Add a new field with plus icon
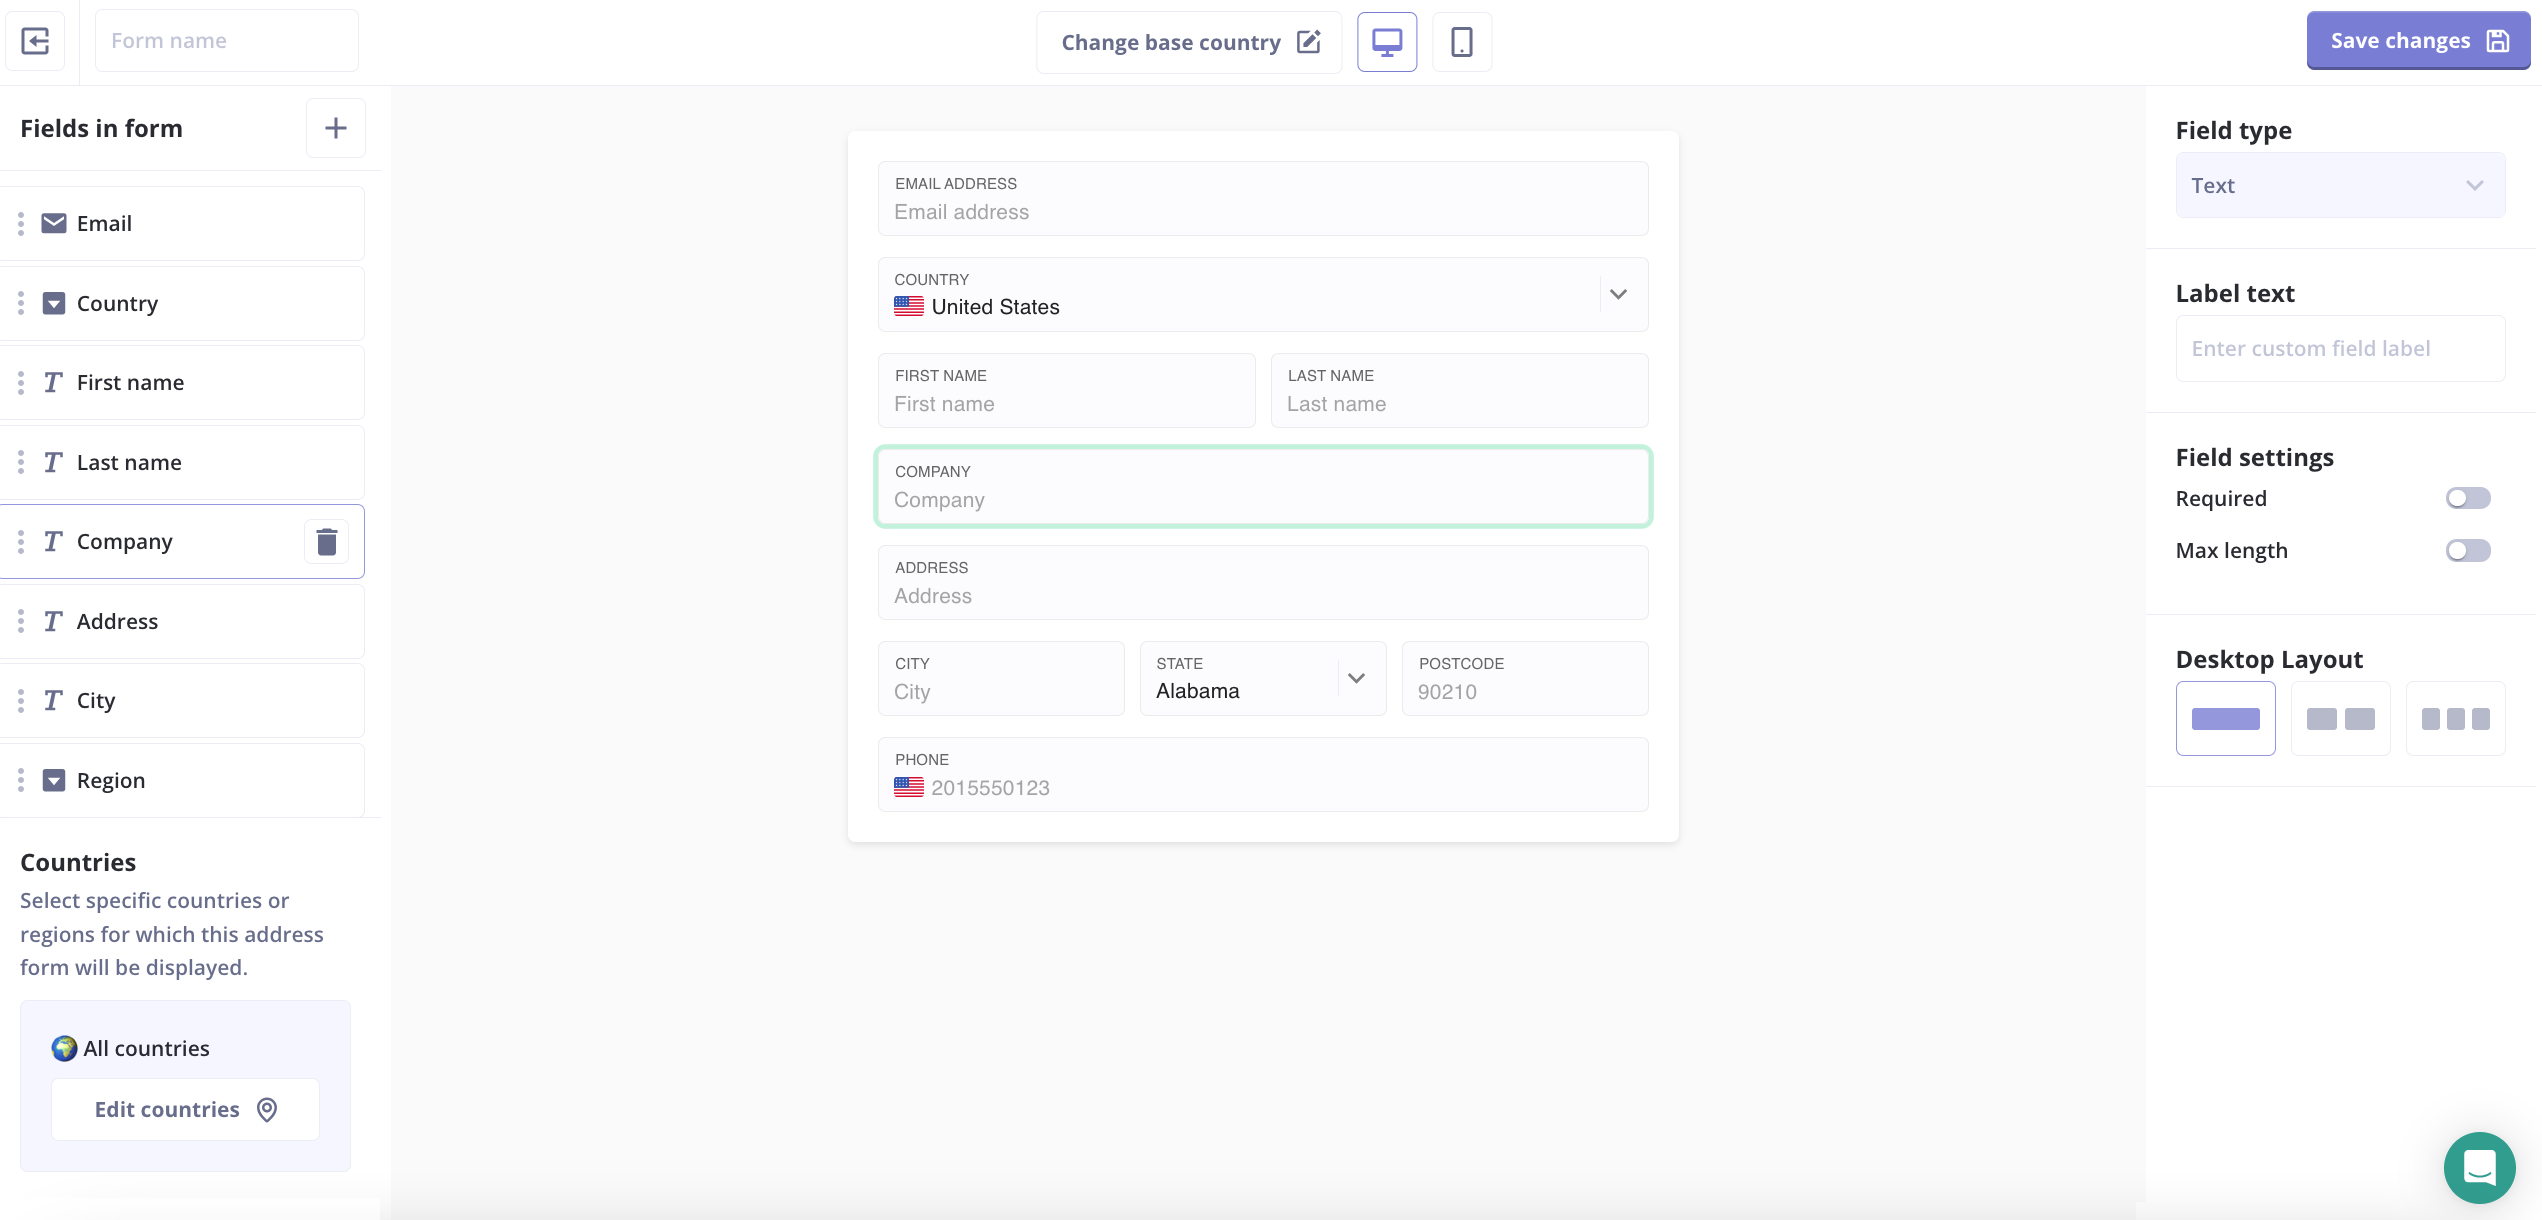The image size is (2542, 1220). [x=336, y=128]
